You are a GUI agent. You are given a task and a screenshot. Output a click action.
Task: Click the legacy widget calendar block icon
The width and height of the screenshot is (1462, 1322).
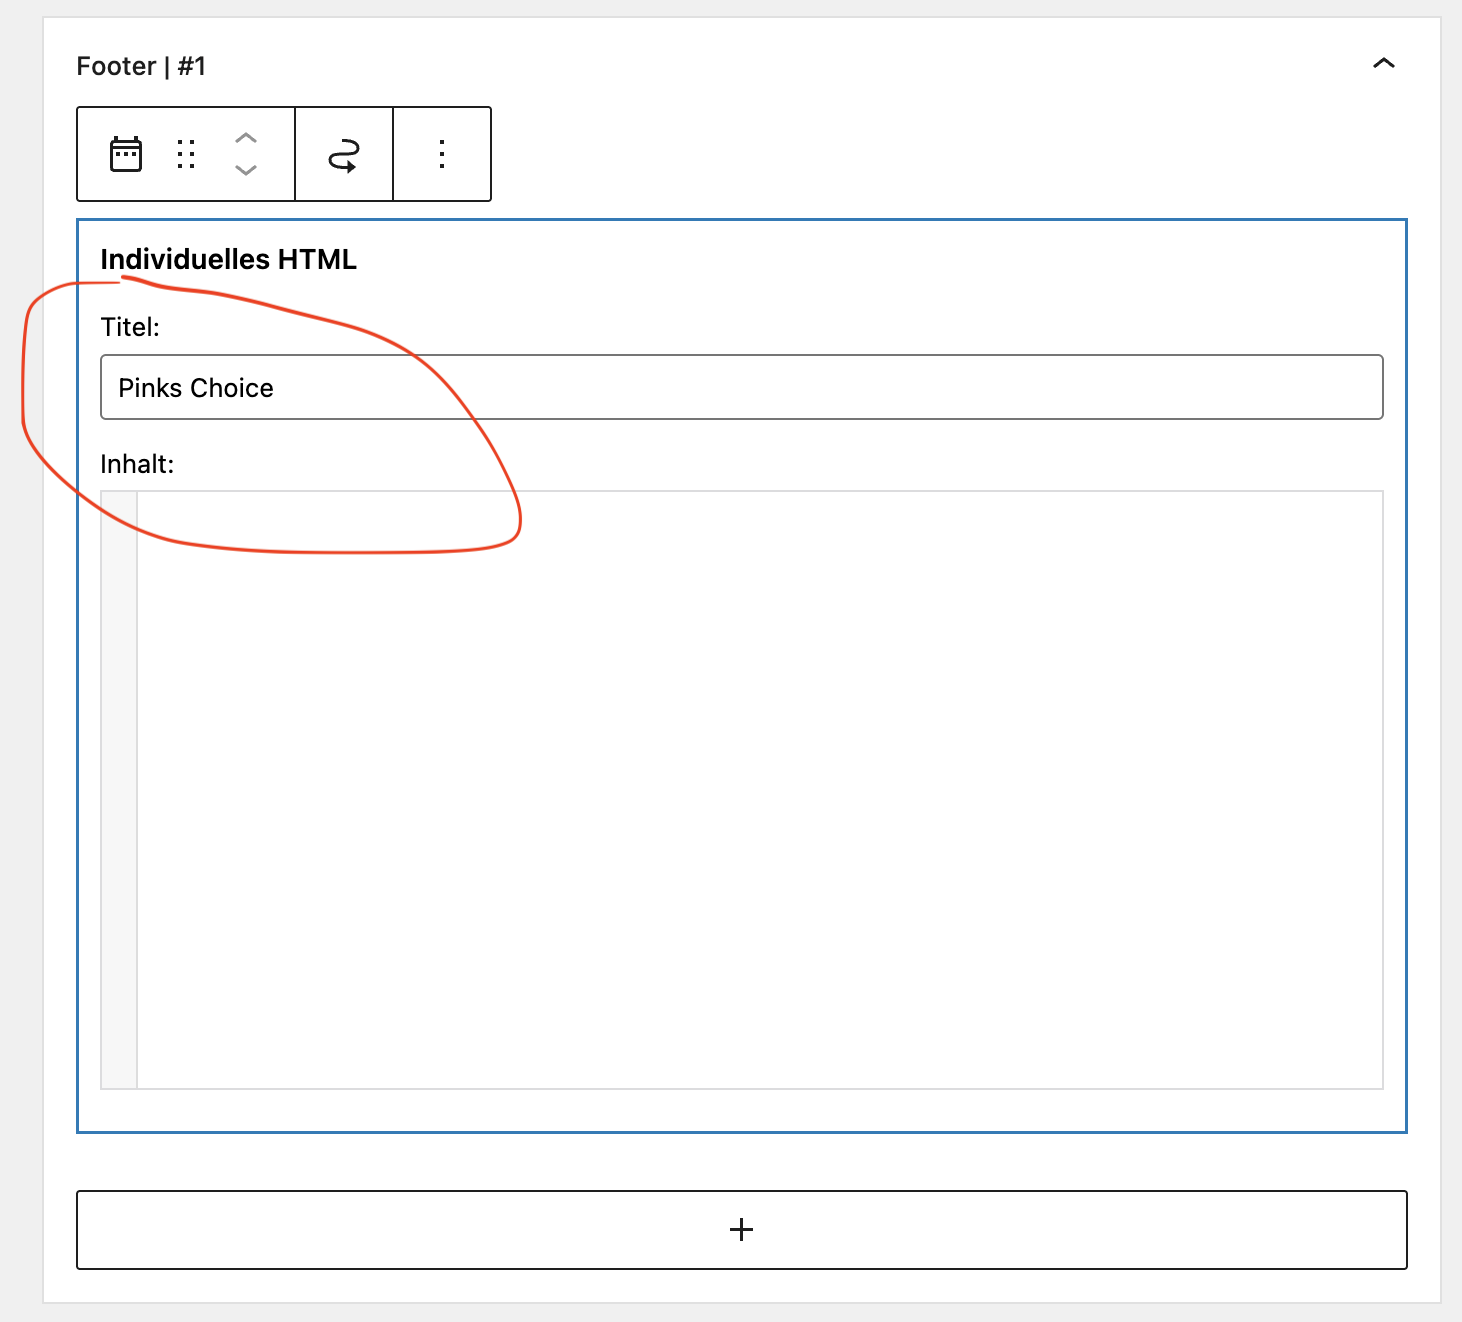point(126,154)
